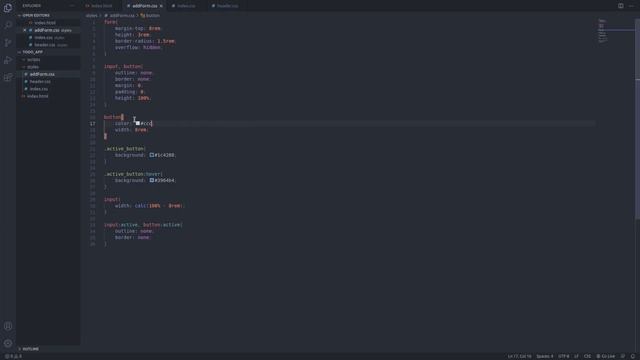Open color picker for .active_button:hover background swatch
This screenshot has width=640, height=360.
click(x=151, y=180)
